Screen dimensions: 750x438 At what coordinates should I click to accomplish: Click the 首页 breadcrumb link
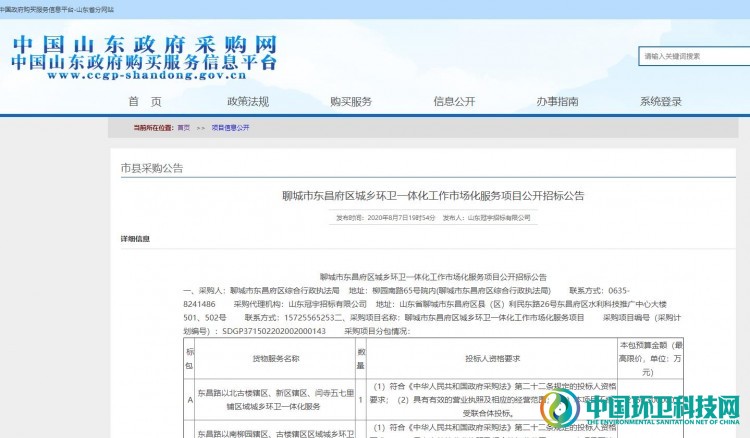click(184, 128)
